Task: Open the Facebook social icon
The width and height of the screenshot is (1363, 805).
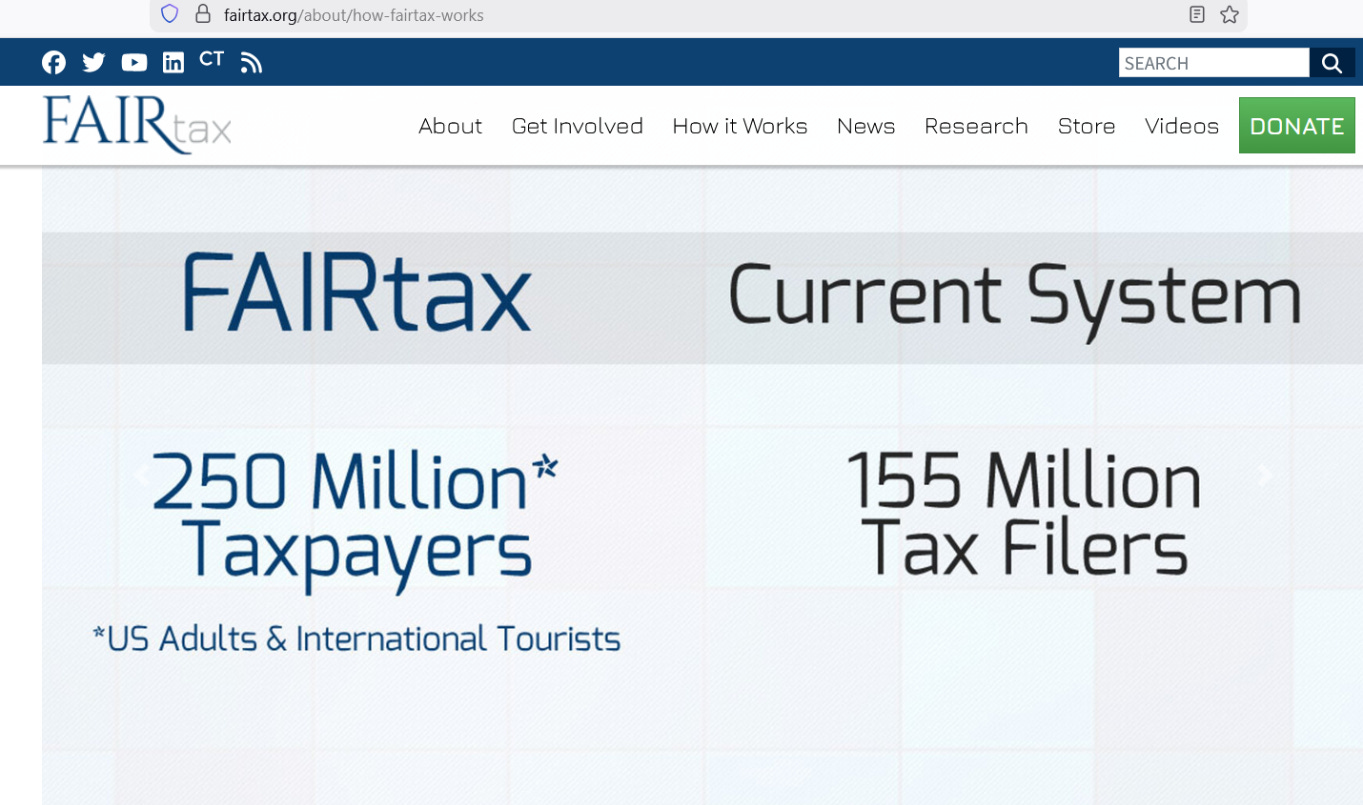Action: pos(54,63)
